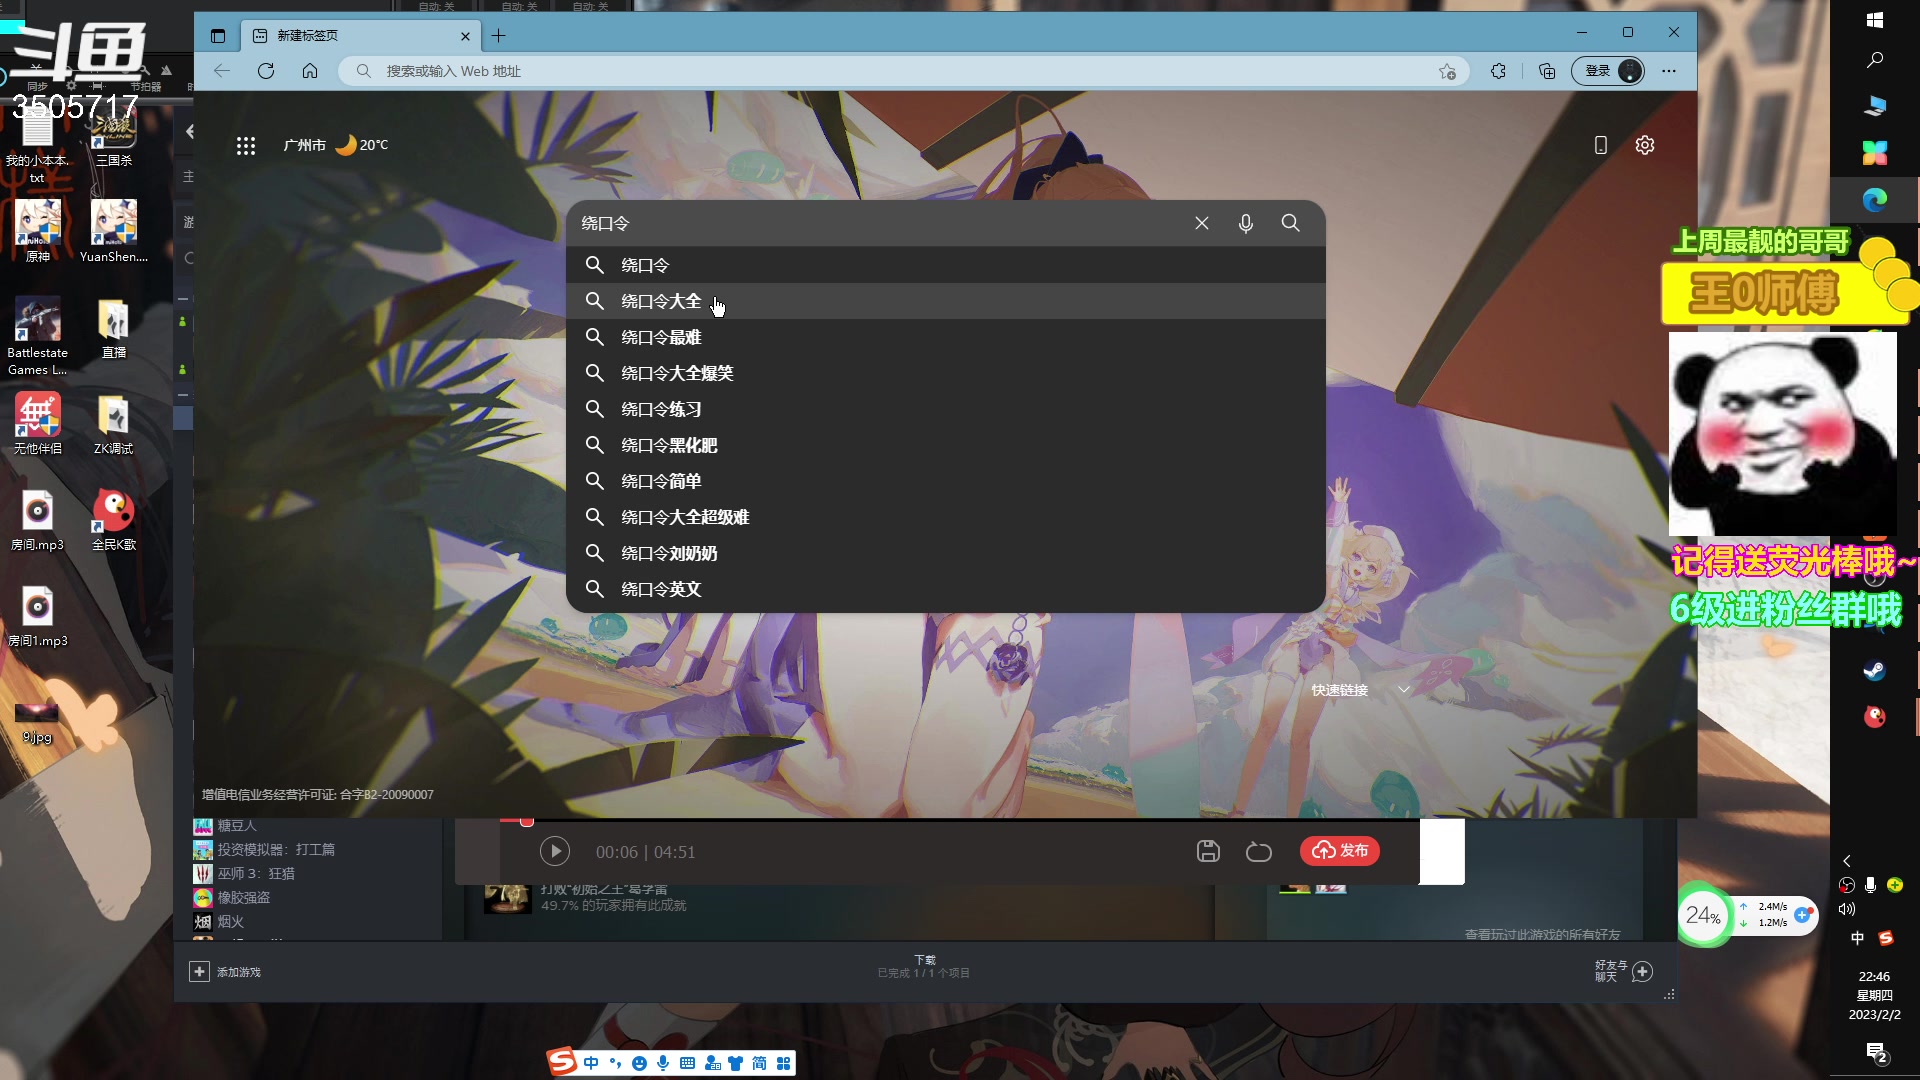This screenshot has height=1080, width=1920.
Task: Open the Collections icon in toolbar
Action: [x=1547, y=71]
